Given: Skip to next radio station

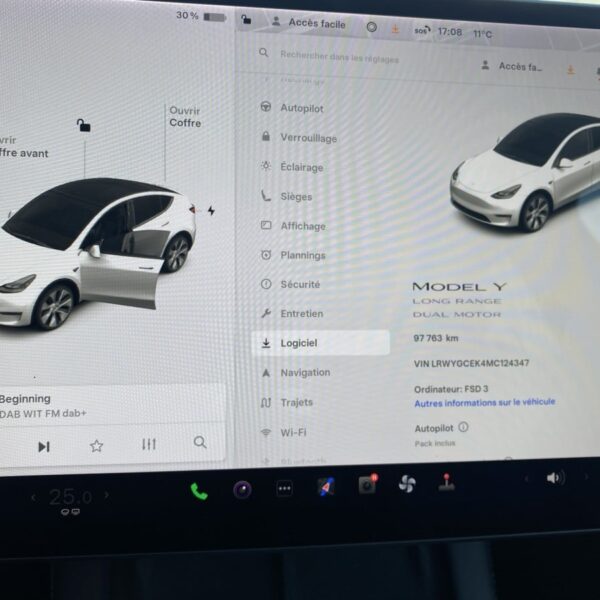Looking at the screenshot, I should [44, 447].
